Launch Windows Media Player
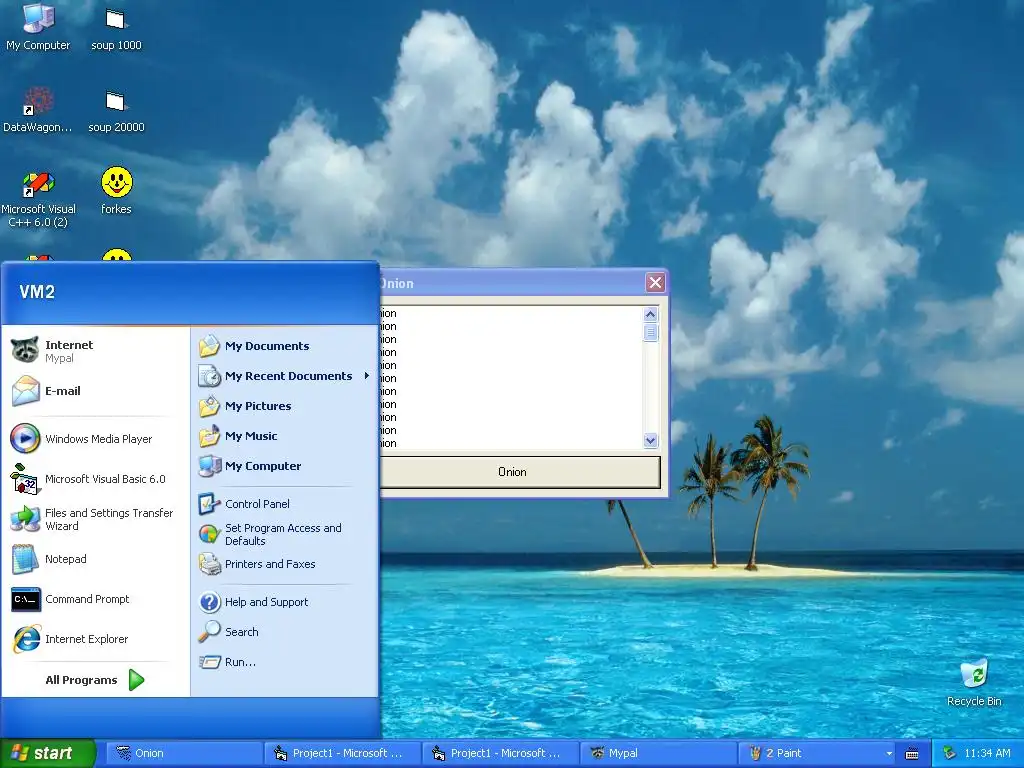This screenshot has height=768, width=1024. point(95,439)
